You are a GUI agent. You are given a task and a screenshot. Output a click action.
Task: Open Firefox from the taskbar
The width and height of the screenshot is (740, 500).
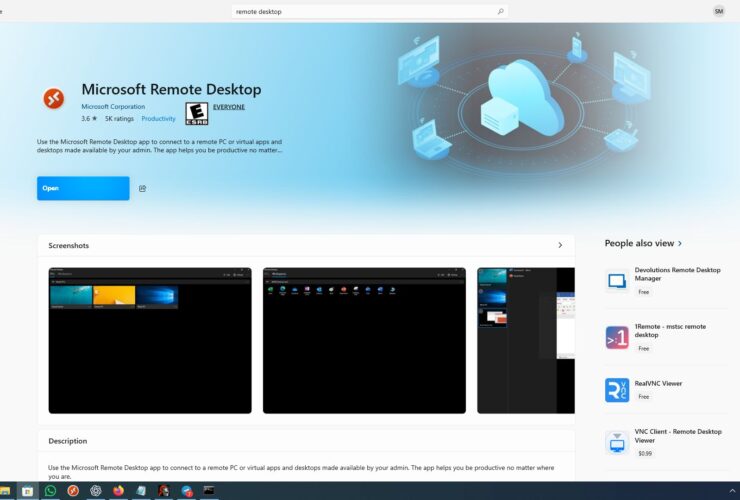[118, 491]
